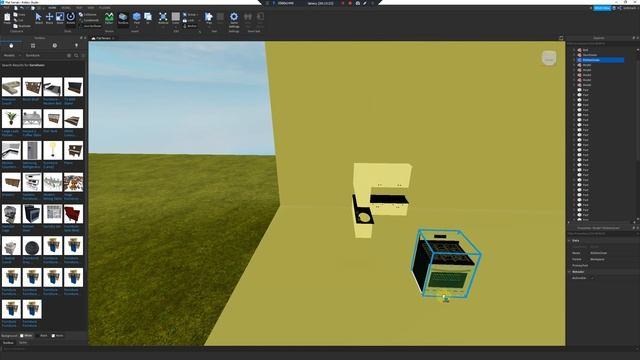640x360 pixels.
Task: Toggle the Archivable property checkbox
Action: pos(592,278)
